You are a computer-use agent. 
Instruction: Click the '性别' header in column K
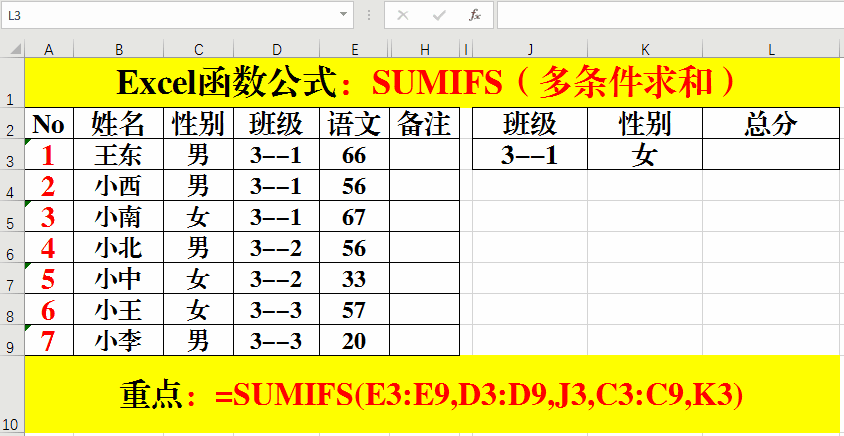tap(645, 124)
